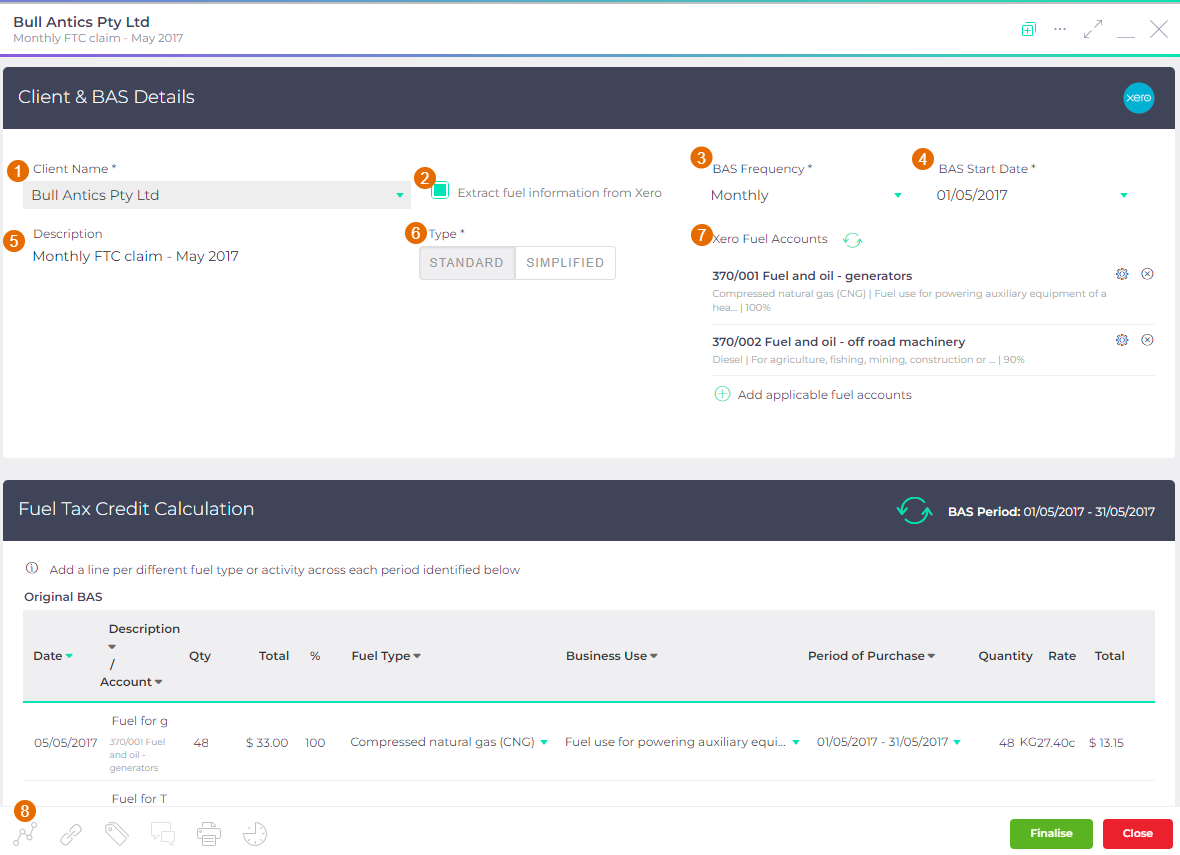Screen dimensions: 1180x855
Task: Click the Original BAS heading
Action: [63, 597]
